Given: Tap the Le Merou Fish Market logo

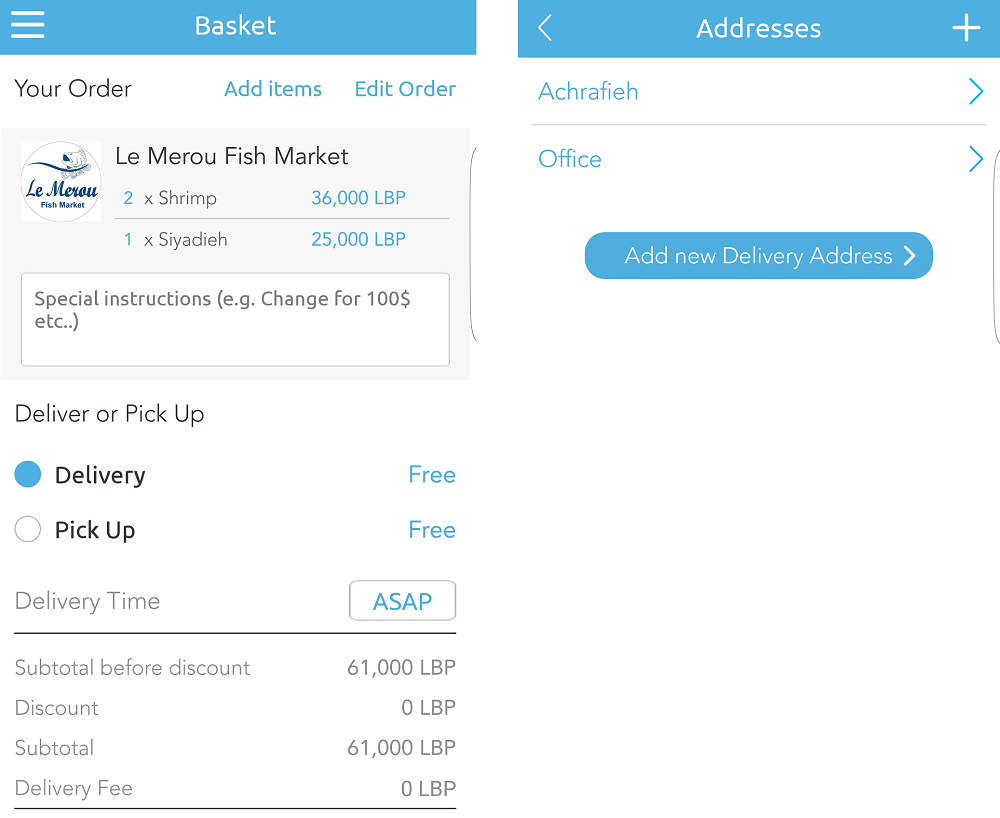Looking at the screenshot, I should [61, 182].
